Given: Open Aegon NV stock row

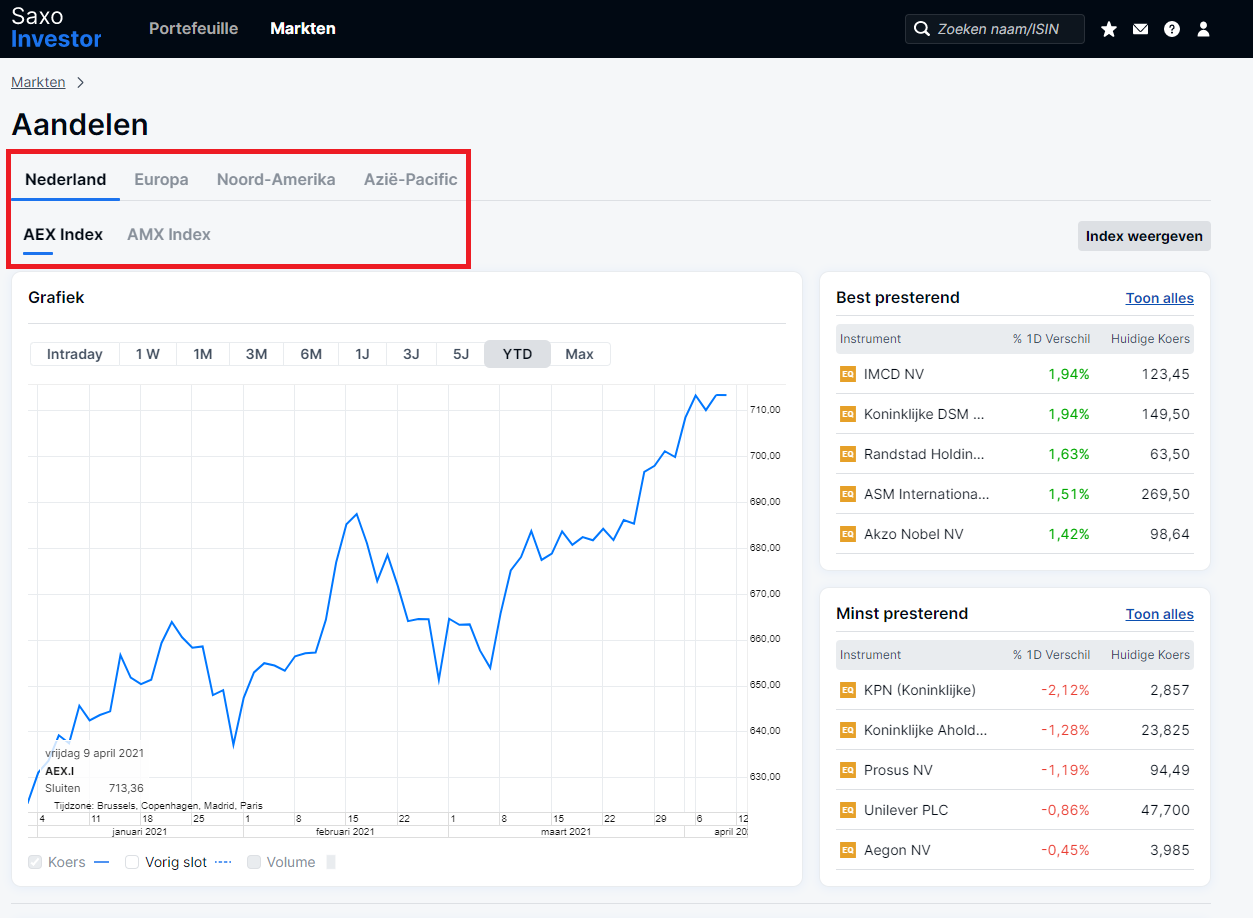Looking at the screenshot, I should point(1015,850).
